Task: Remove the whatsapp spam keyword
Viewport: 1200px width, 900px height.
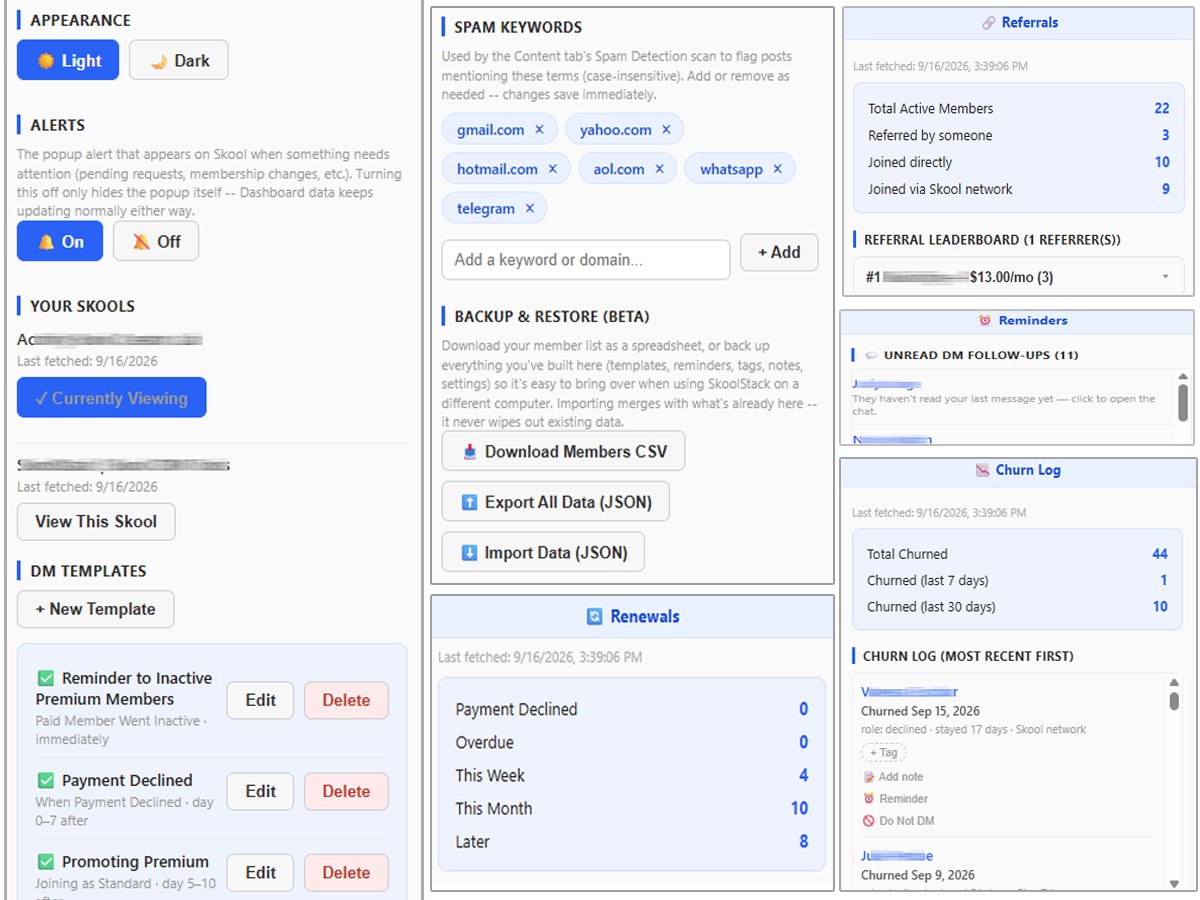Action: pyautogui.click(x=777, y=169)
